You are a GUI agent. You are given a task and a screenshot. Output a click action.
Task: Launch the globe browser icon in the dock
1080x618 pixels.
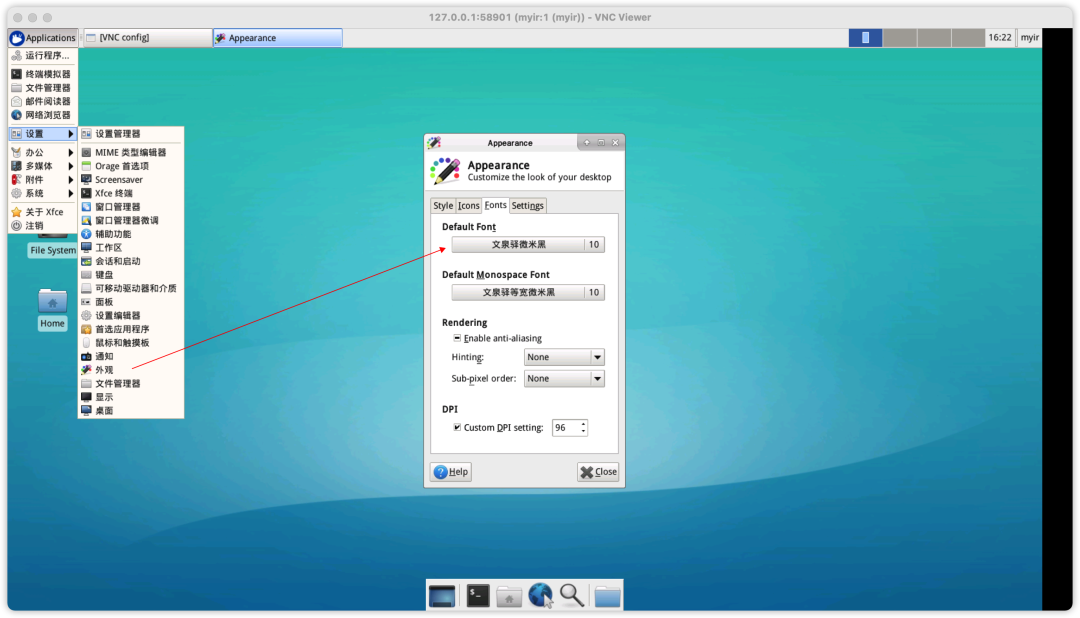tap(540, 595)
